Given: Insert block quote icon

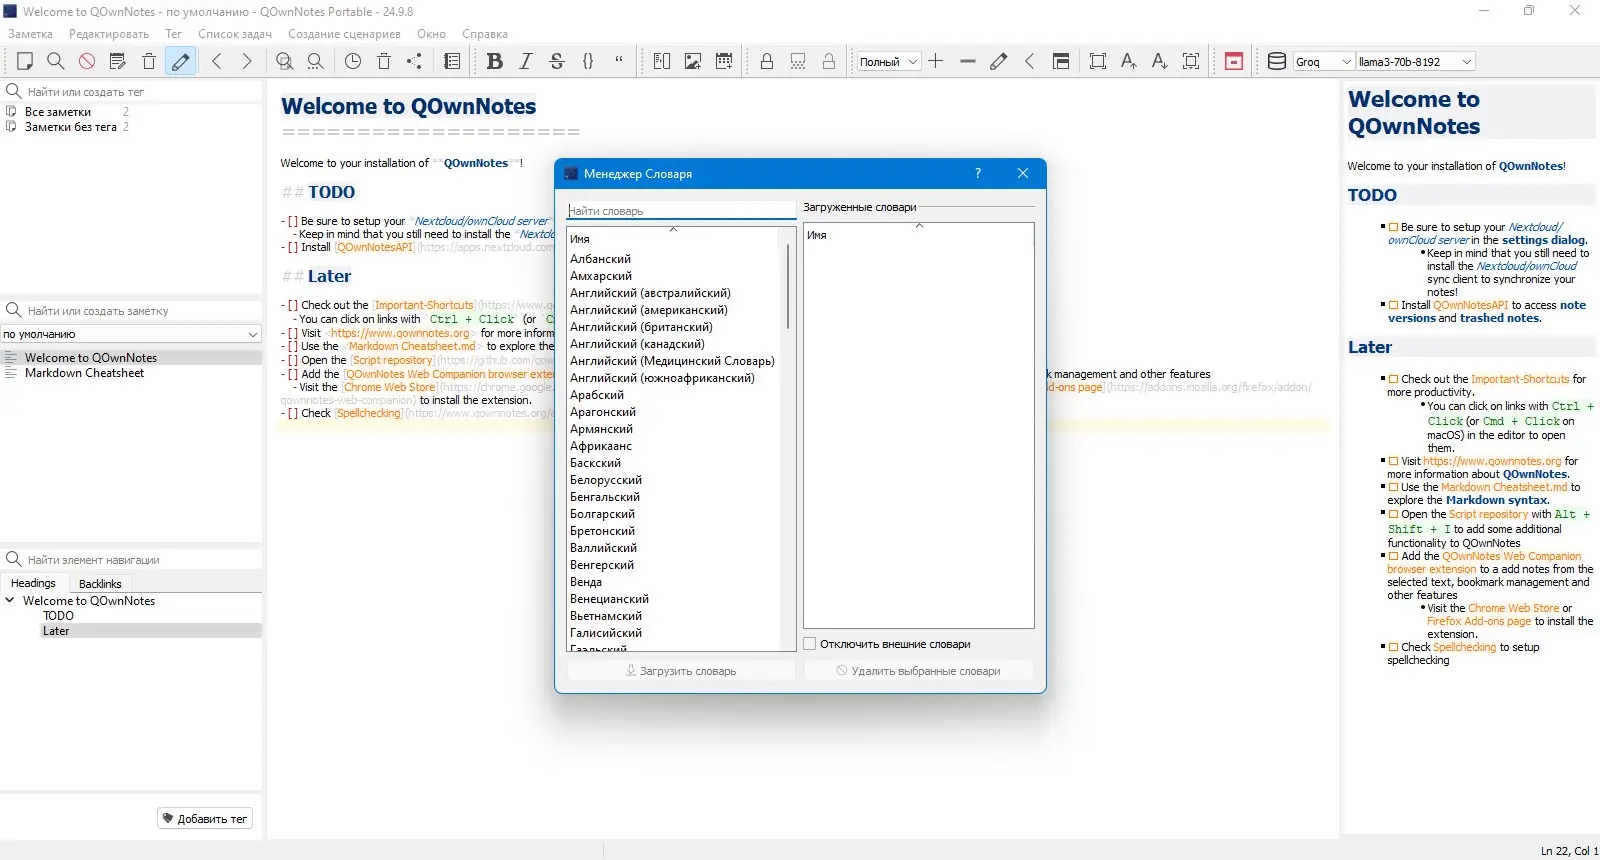Looking at the screenshot, I should [619, 61].
